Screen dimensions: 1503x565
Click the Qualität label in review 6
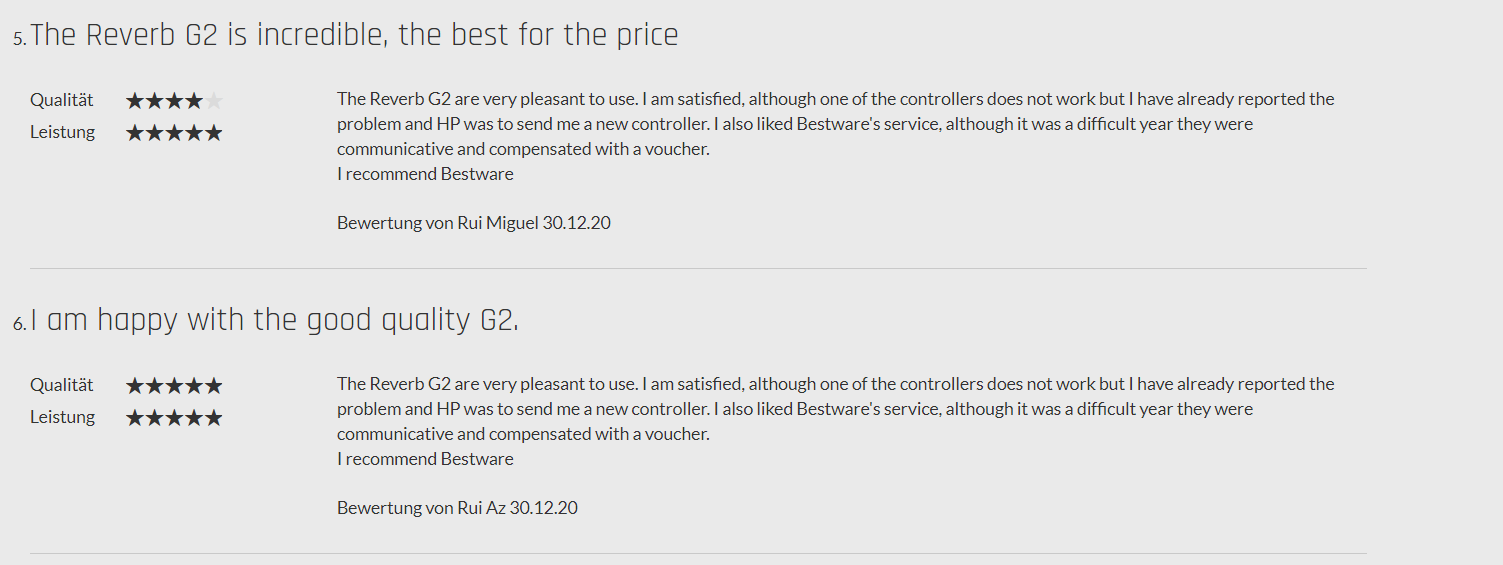click(62, 385)
